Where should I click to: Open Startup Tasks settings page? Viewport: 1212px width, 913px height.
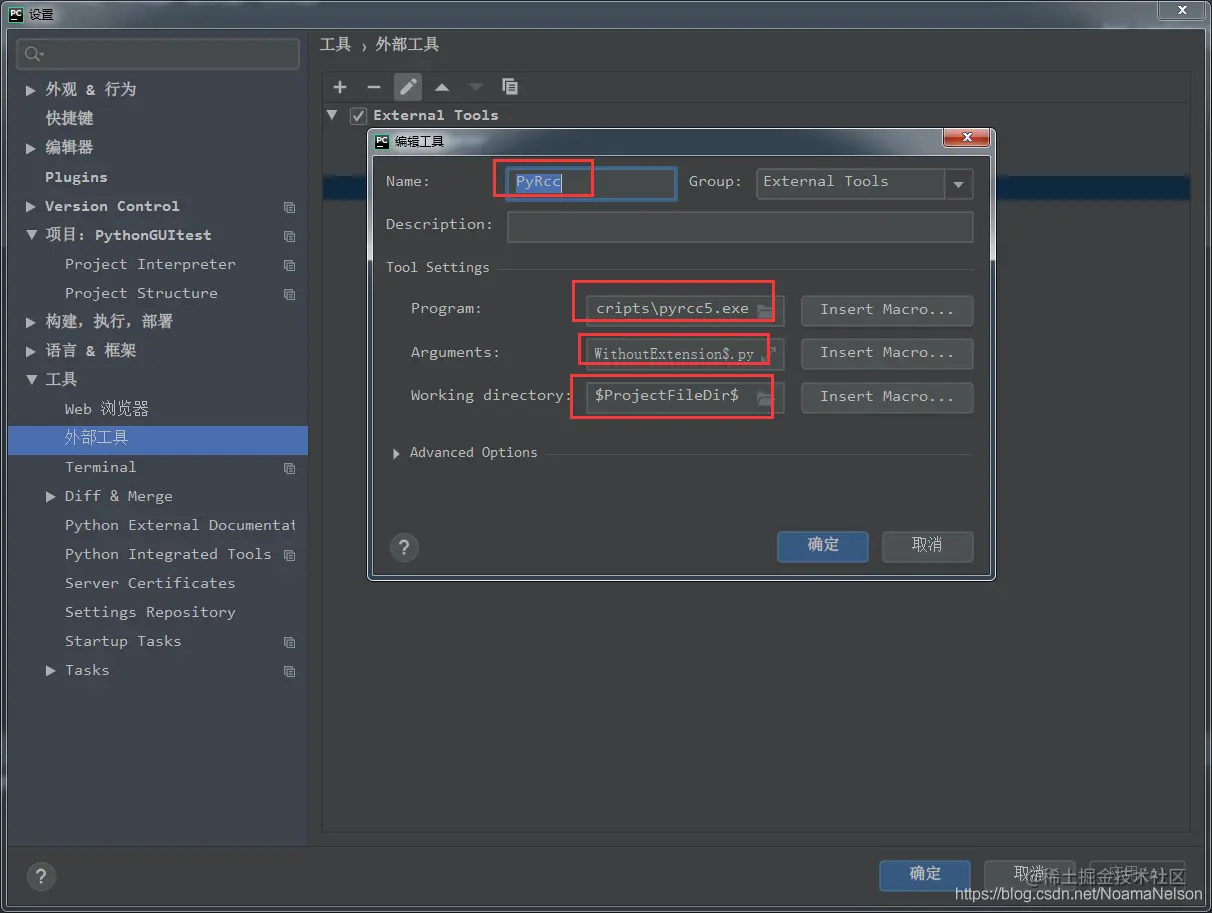pos(123,641)
